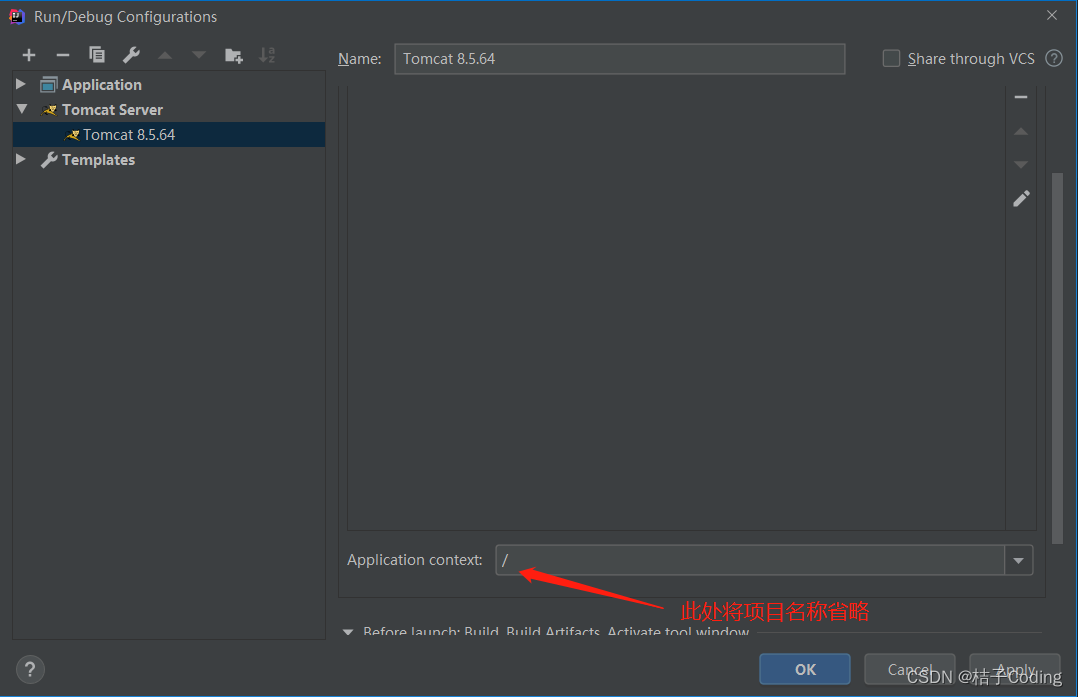The height and width of the screenshot is (697, 1078).
Task: Add a new run configuration with the plus icon
Action: point(29,55)
